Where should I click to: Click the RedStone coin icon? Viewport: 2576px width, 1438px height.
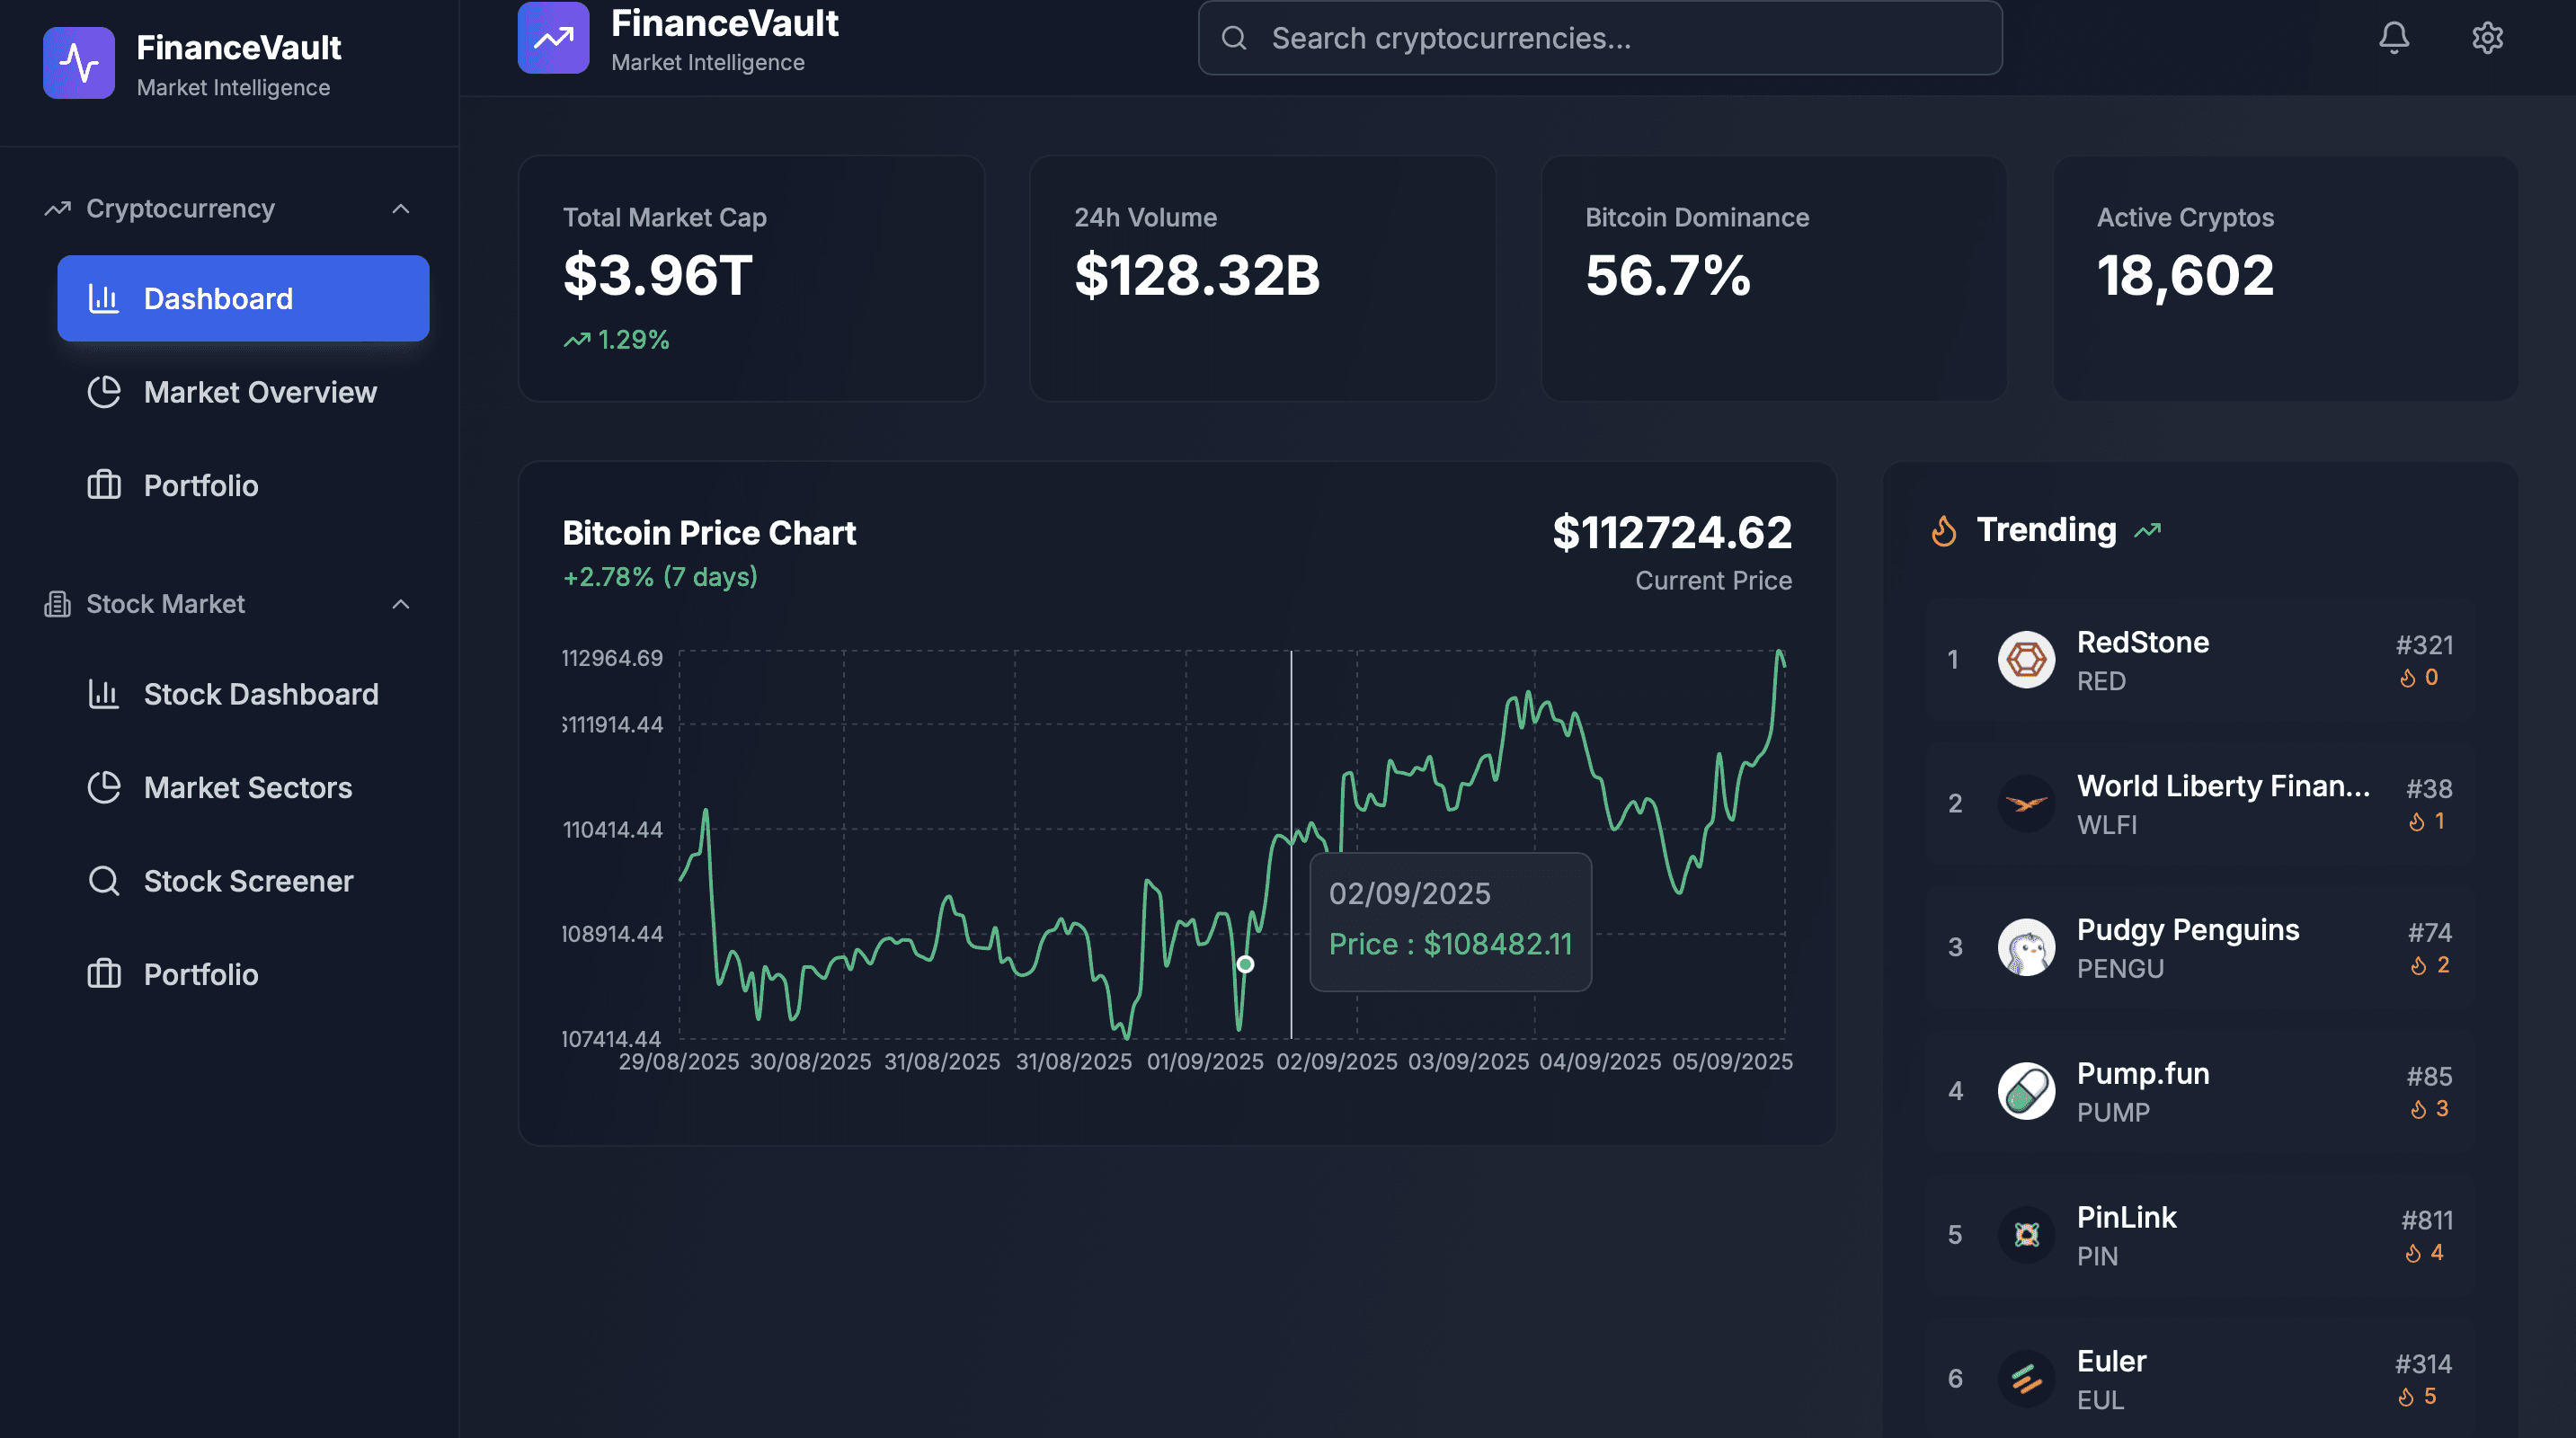pos(2026,659)
